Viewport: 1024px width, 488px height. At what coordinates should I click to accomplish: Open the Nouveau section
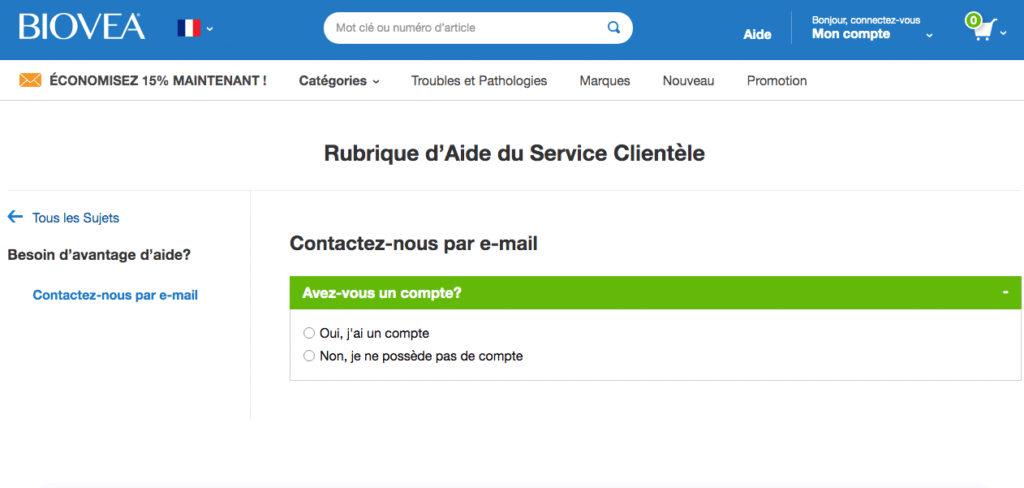[688, 81]
